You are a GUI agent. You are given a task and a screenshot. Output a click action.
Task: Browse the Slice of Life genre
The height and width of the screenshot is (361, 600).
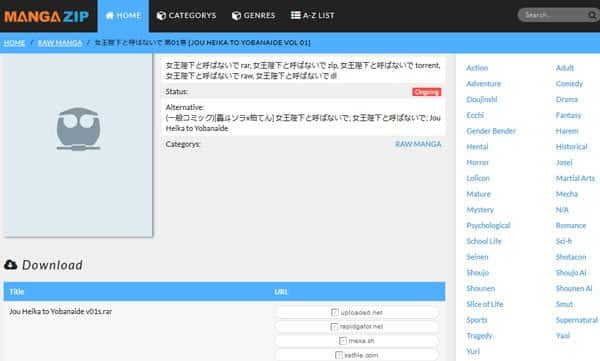tap(484, 304)
